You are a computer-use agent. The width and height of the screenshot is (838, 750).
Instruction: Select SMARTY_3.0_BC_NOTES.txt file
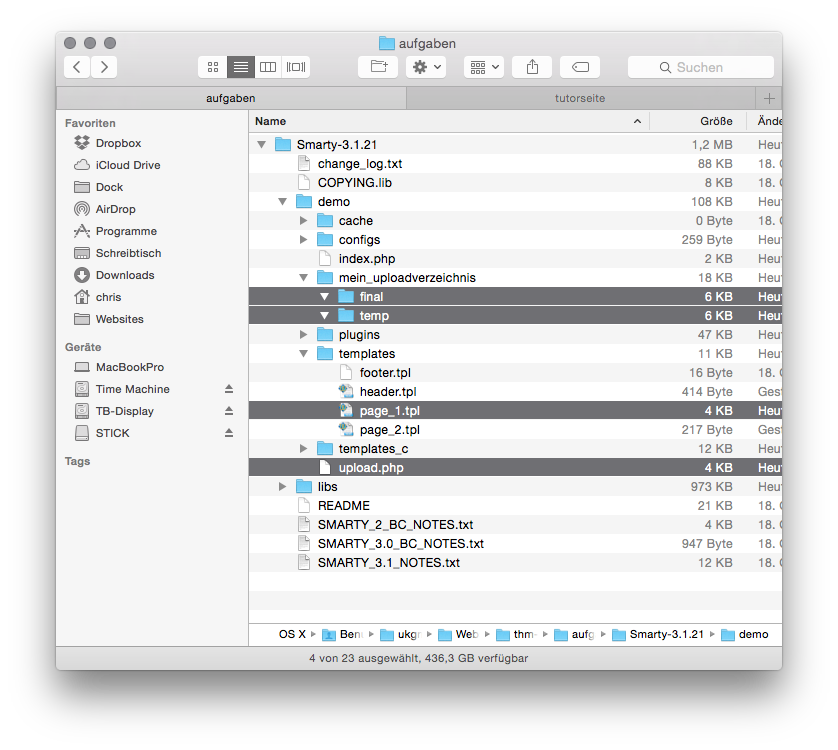[515, 544]
